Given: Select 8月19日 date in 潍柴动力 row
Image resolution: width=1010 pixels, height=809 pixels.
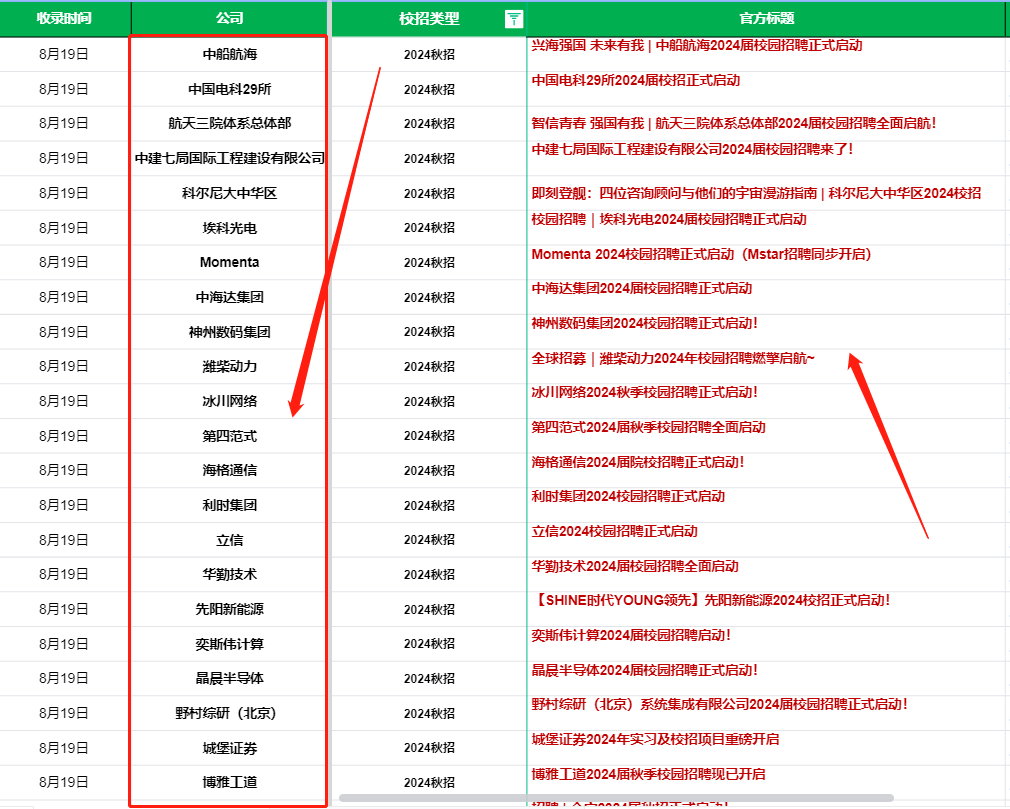Looking at the screenshot, I should [64, 366].
